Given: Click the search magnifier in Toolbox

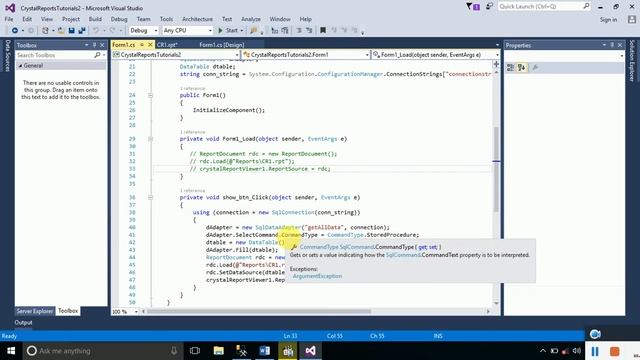Looking at the screenshot, I should click(x=97, y=55).
